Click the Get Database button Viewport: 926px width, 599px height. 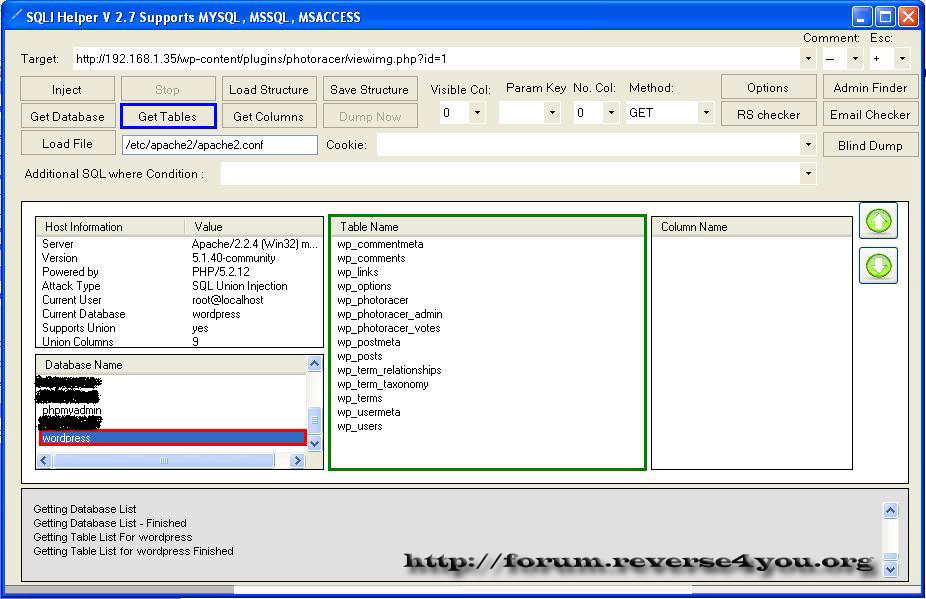67,116
